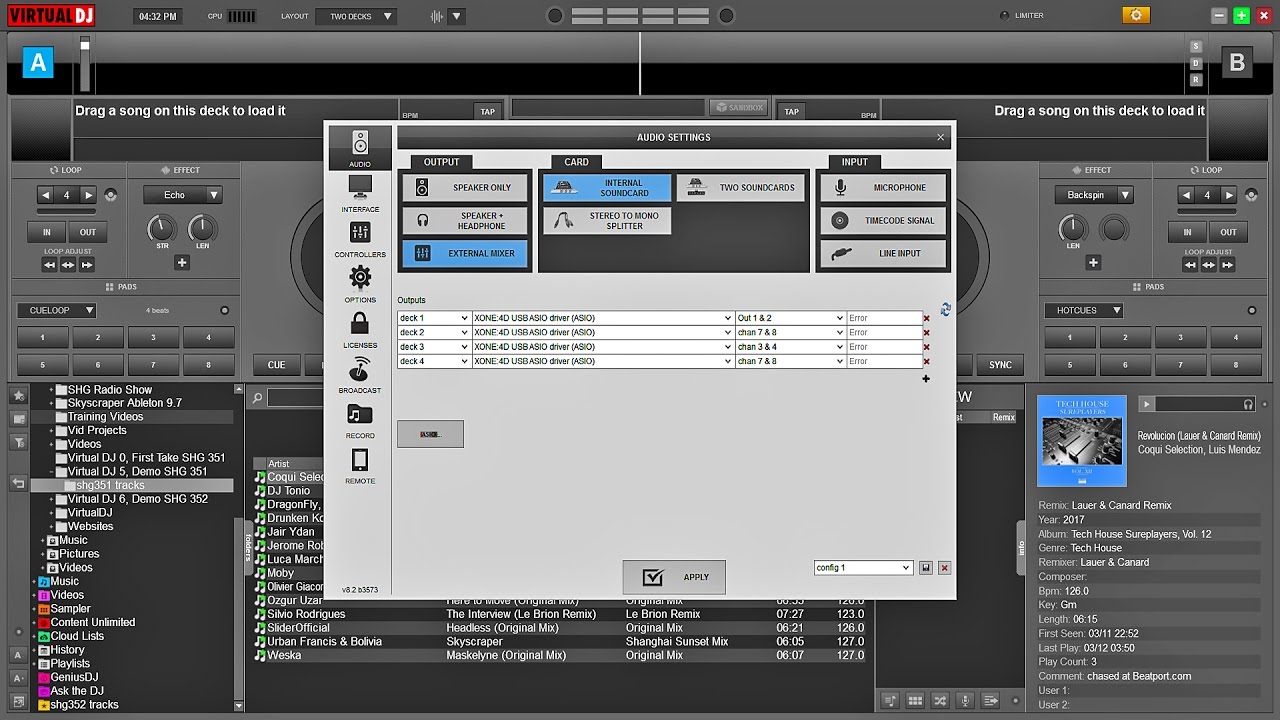Click the ASIO settings button

pyautogui.click(x=430, y=434)
